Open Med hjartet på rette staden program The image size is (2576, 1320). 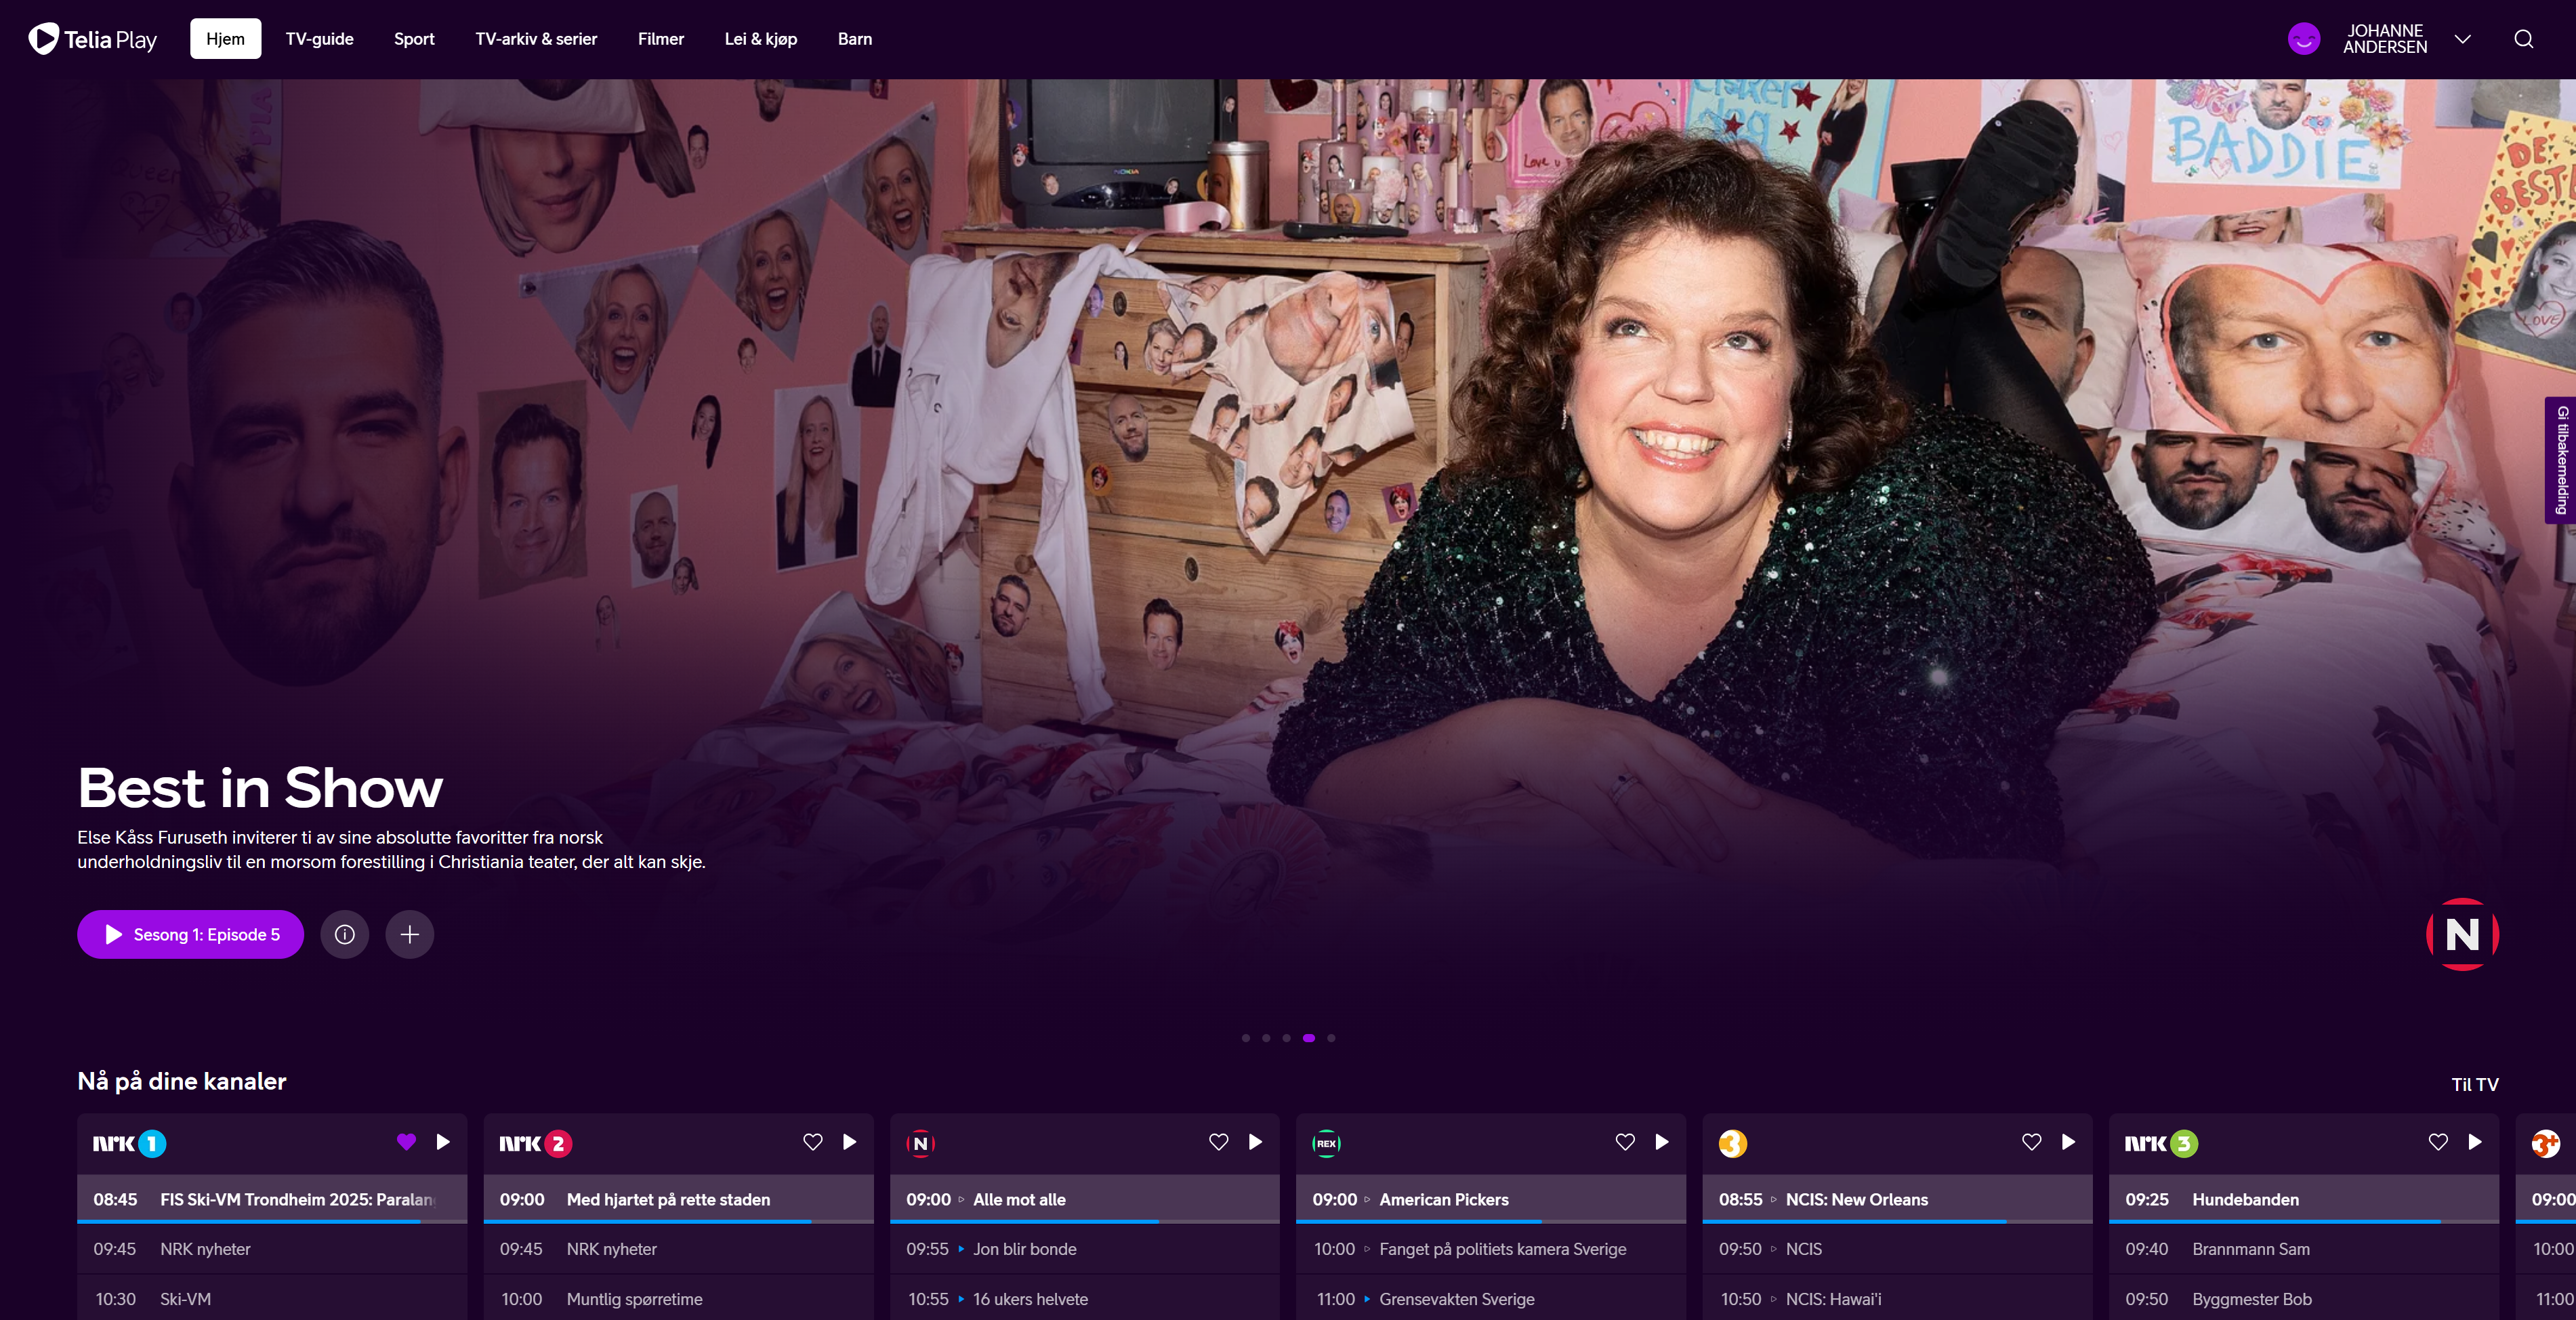(678, 1199)
